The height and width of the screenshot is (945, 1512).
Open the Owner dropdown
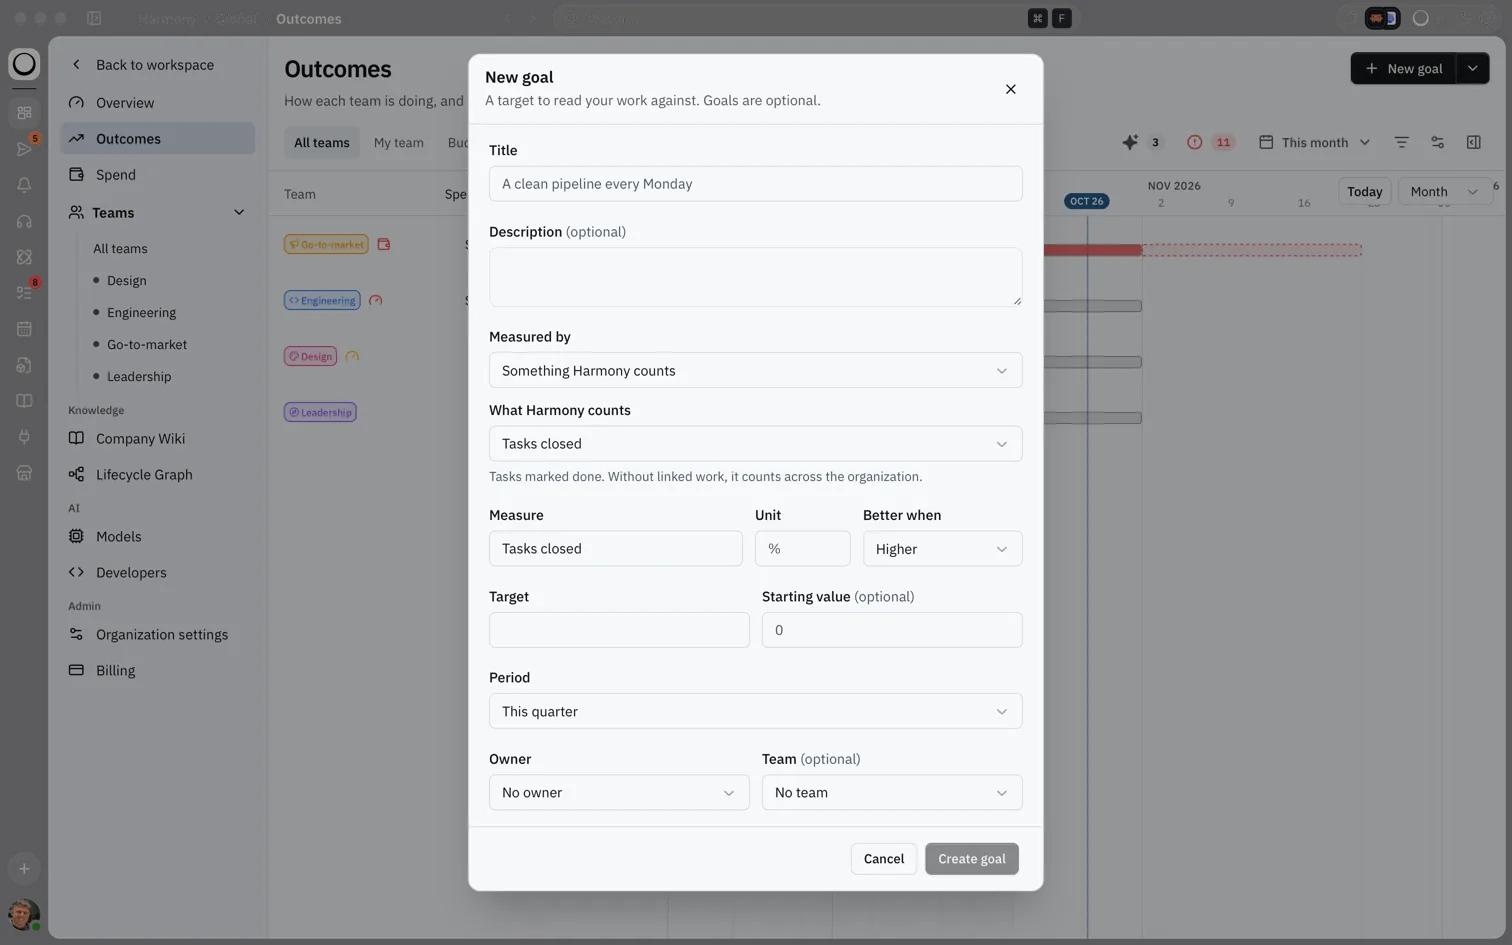[x=619, y=793]
